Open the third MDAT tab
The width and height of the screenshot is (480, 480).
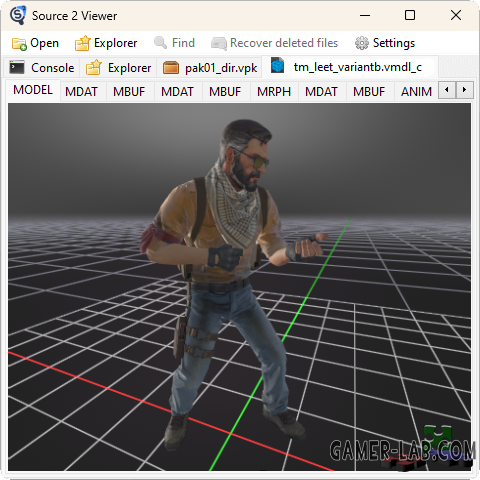321,92
